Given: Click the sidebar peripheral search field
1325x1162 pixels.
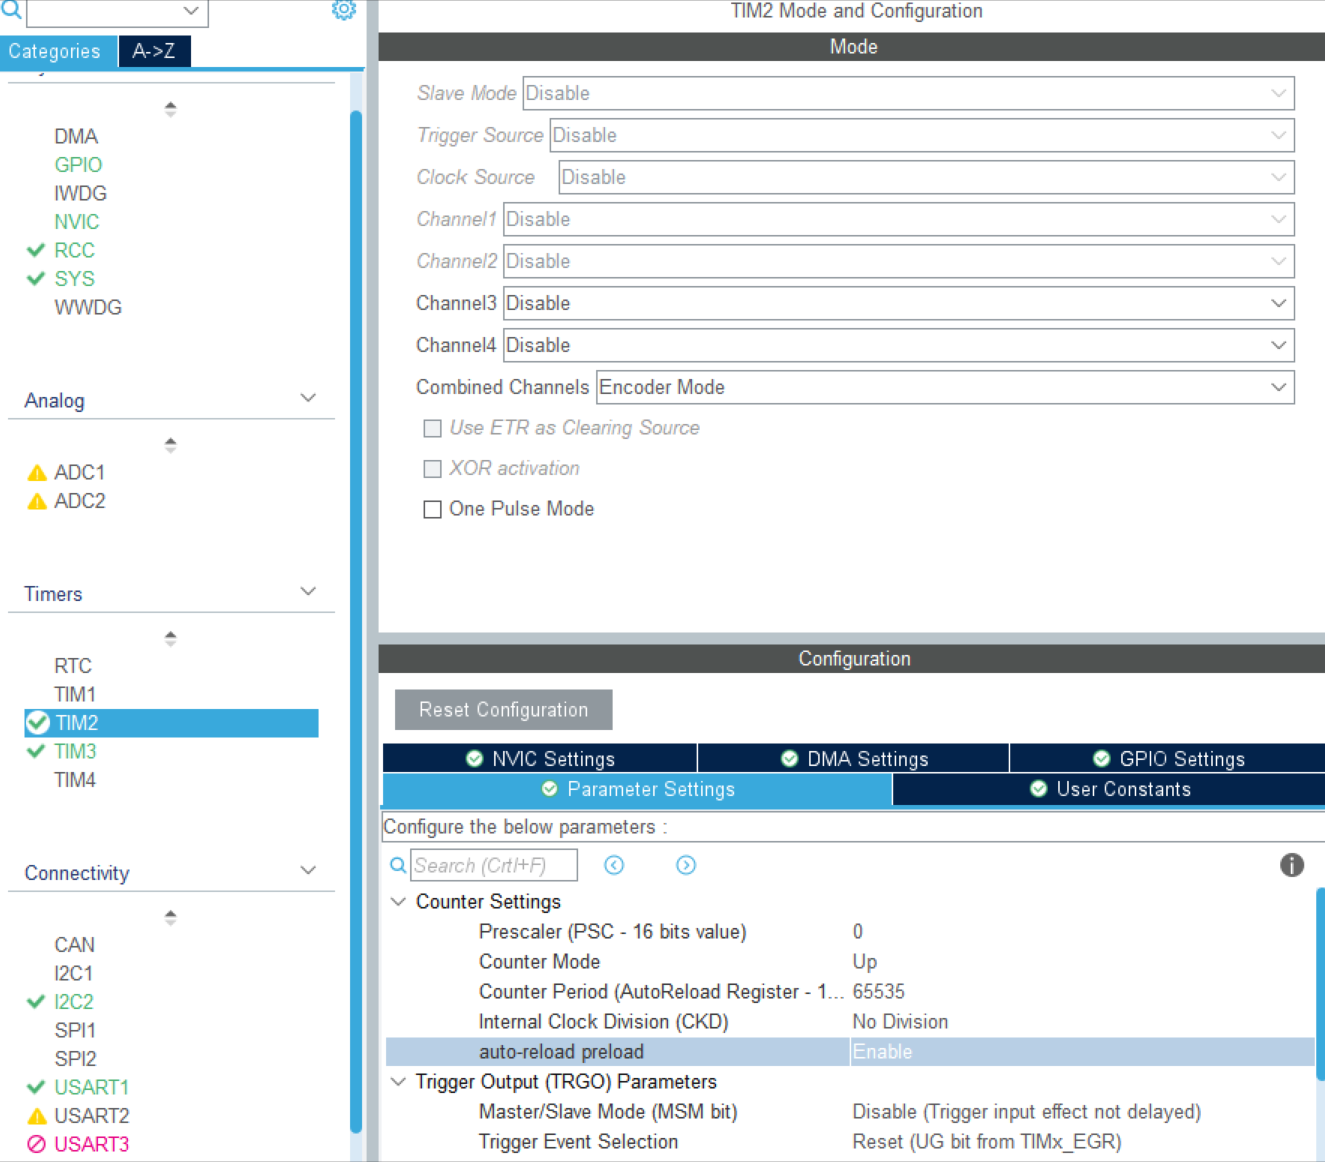Looking at the screenshot, I should coord(116,11).
